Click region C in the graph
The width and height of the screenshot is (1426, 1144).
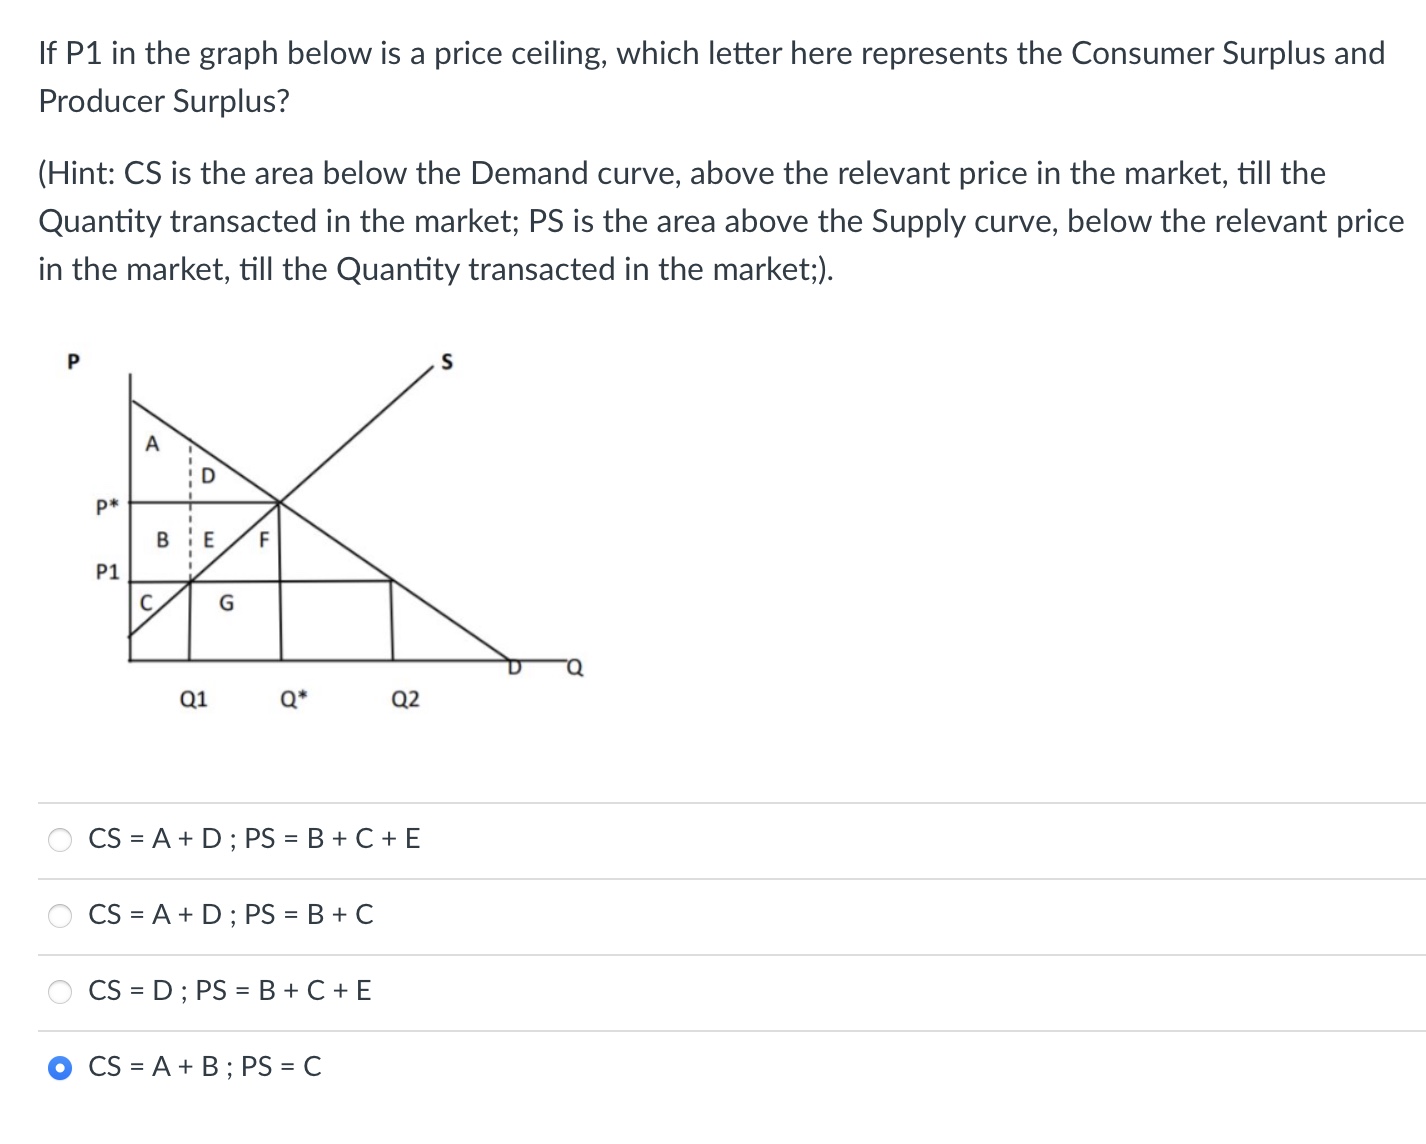tap(146, 601)
